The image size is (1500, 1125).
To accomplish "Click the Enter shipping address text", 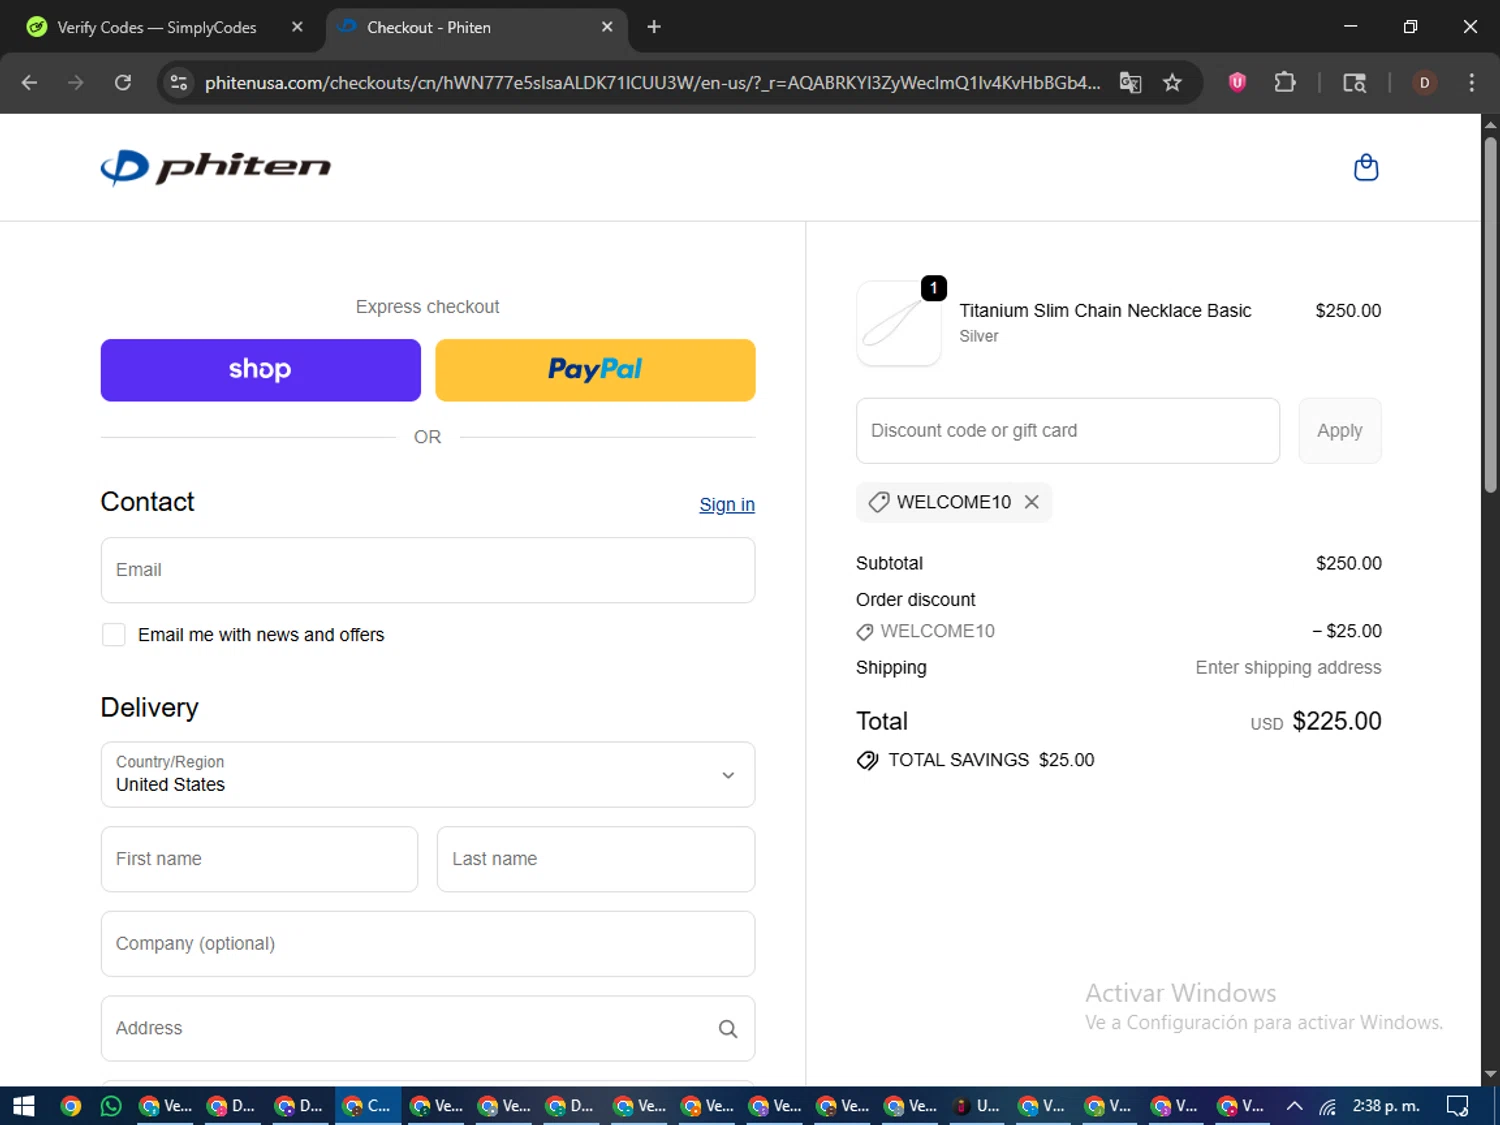I will coord(1288,668).
